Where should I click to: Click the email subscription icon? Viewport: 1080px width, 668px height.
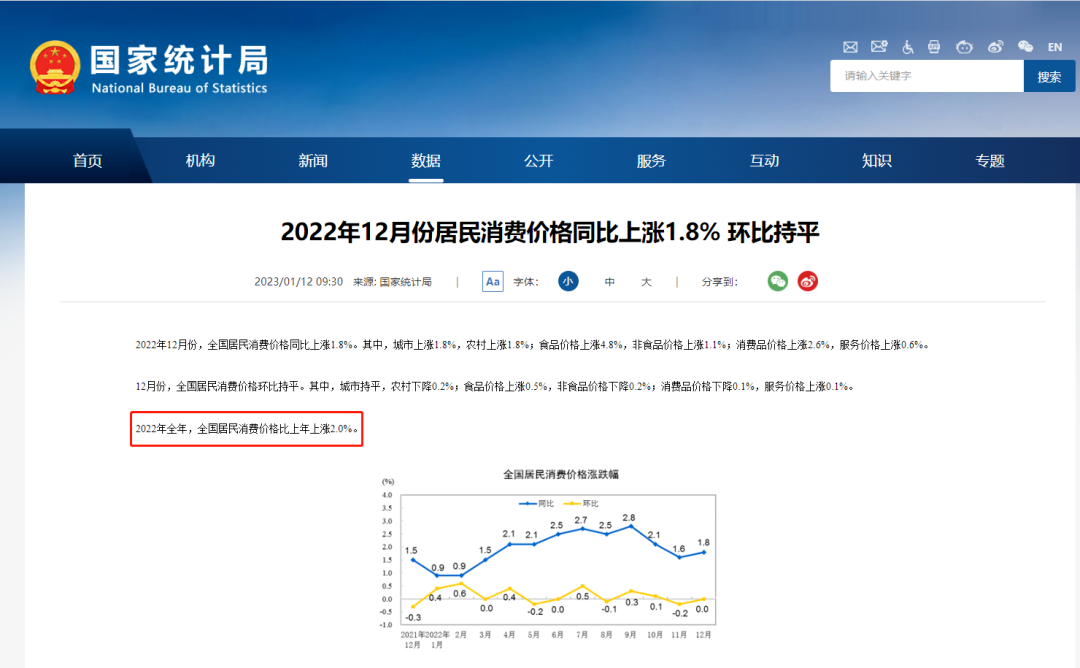[879, 46]
